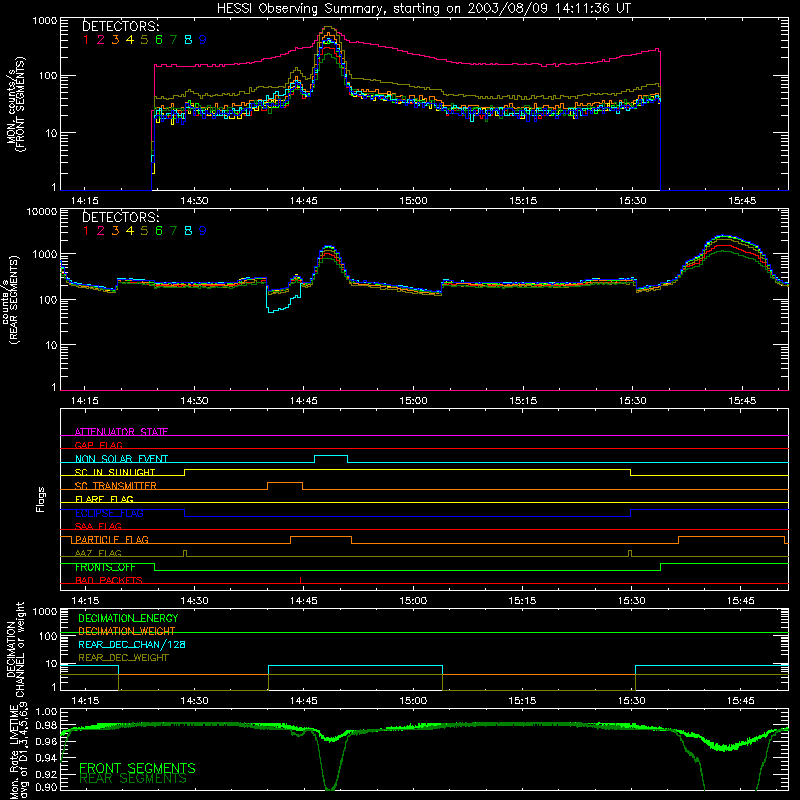Click 14:45 tick label under front segments plot

[x=304, y=201]
